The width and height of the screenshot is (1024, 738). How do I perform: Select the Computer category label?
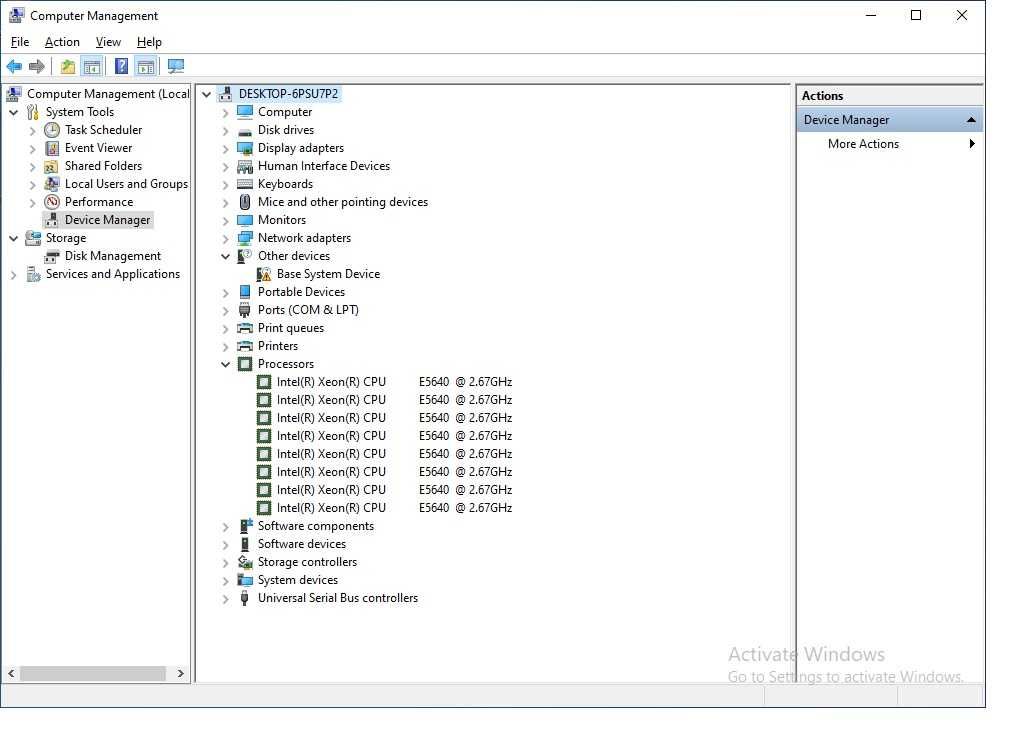(285, 112)
